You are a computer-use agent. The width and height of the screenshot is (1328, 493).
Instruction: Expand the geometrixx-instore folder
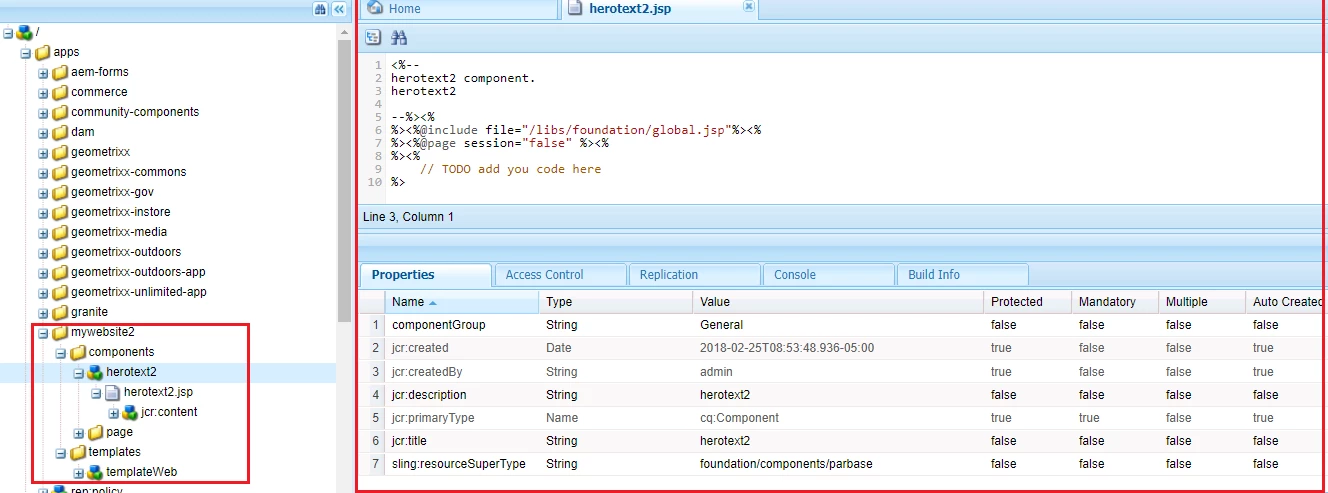pos(43,212)
